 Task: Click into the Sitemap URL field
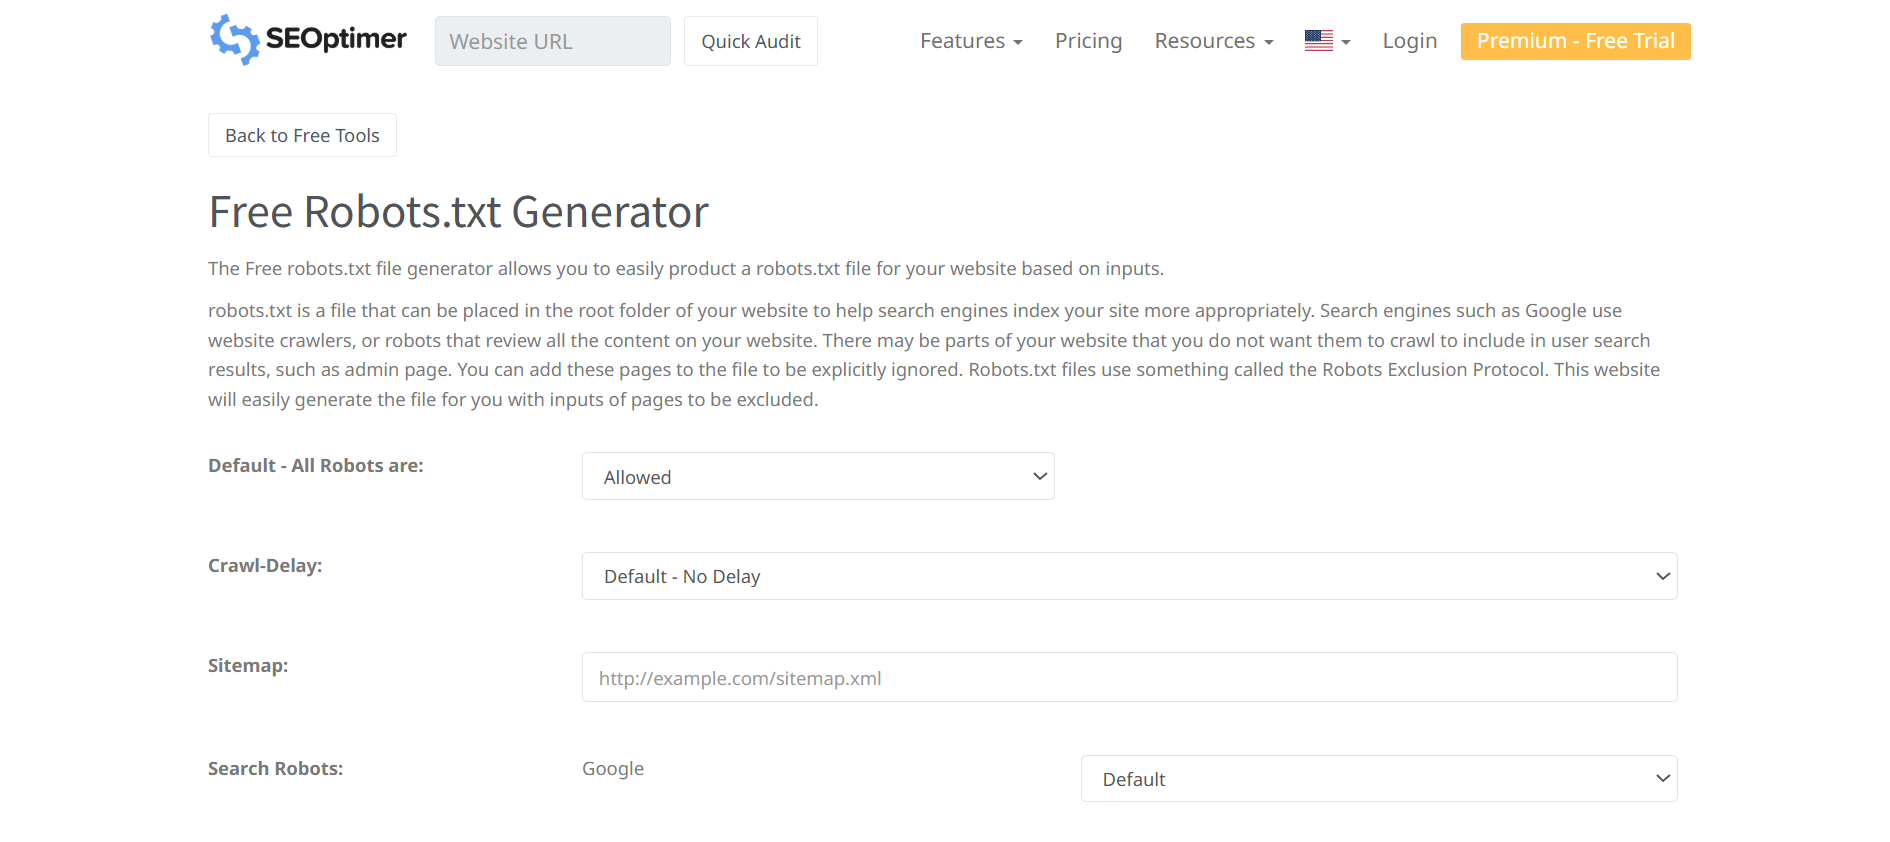[x=1129, y=677]
